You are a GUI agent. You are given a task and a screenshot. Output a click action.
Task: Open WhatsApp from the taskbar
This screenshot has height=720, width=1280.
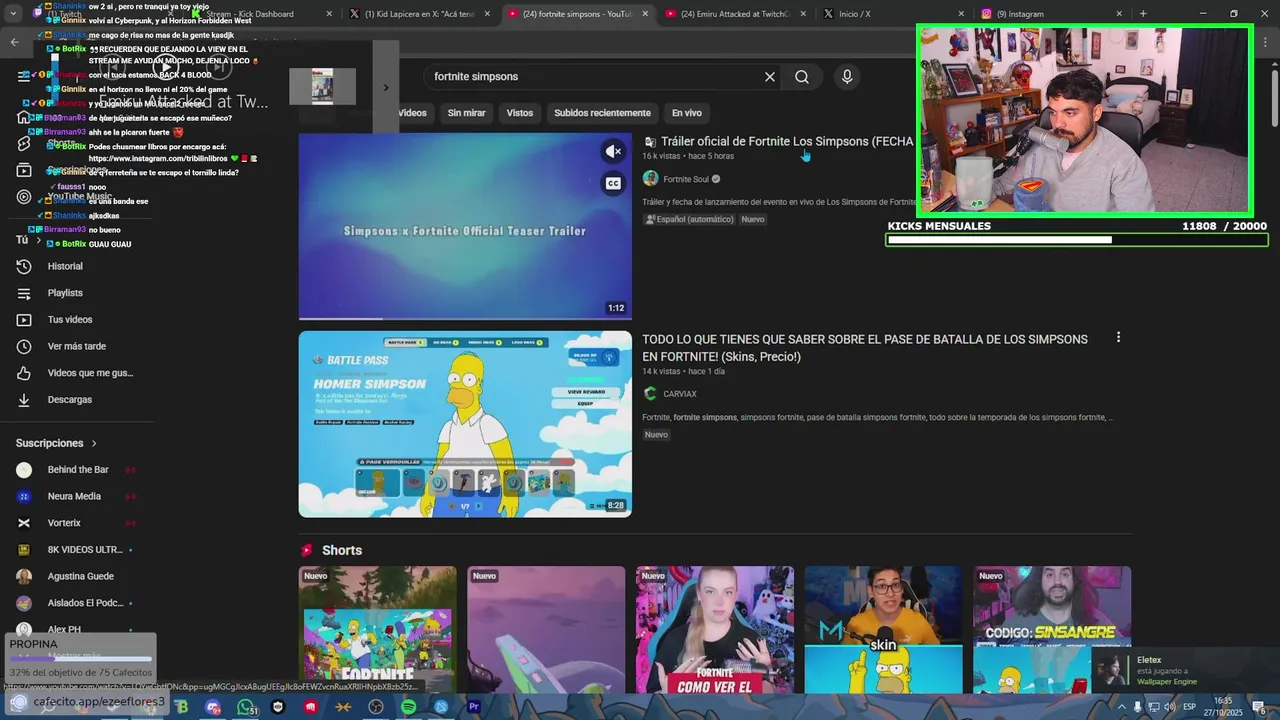point(246,707)
